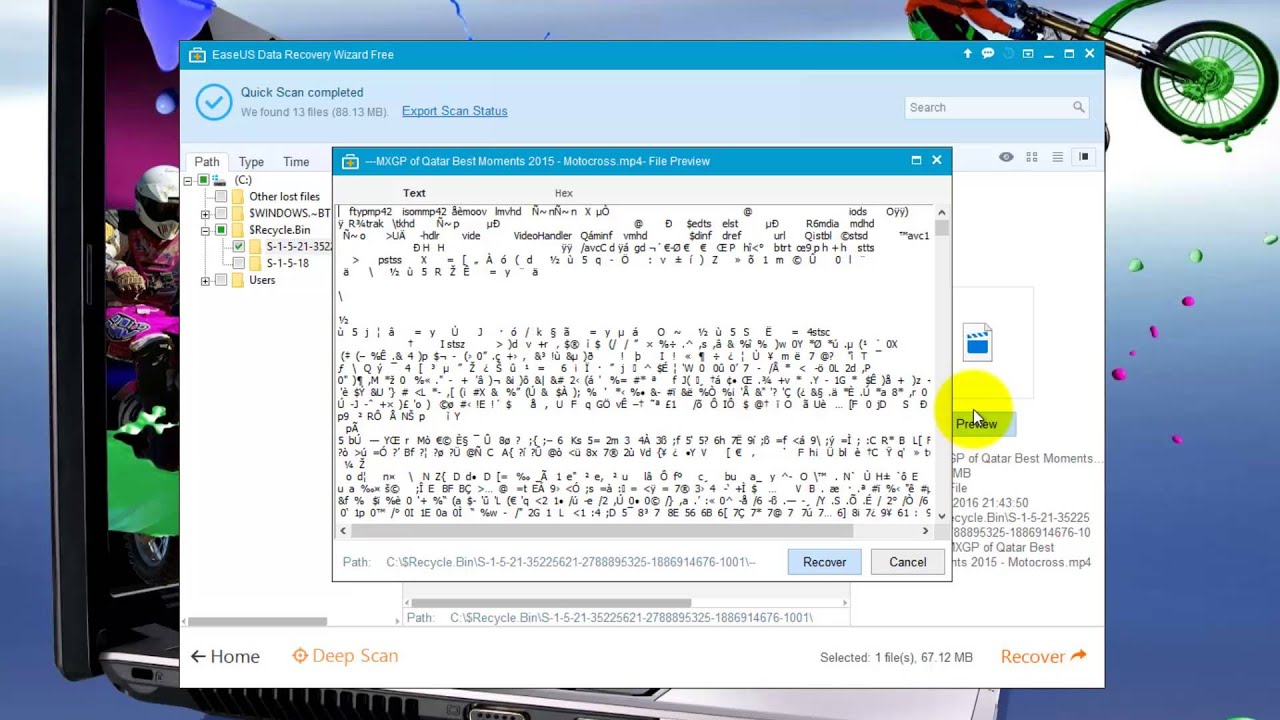Image resolution: width=1280 pixels, height=720 pixels.
Task: Start a Deep Scan
Action: (x=345, y=656)
